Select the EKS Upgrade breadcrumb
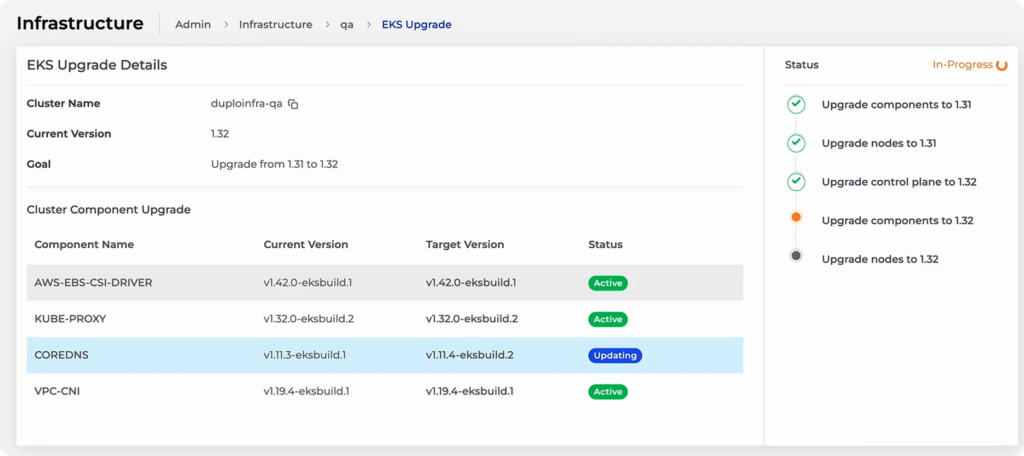Viewport: 1024px width, 456px height. pos(416,24)
